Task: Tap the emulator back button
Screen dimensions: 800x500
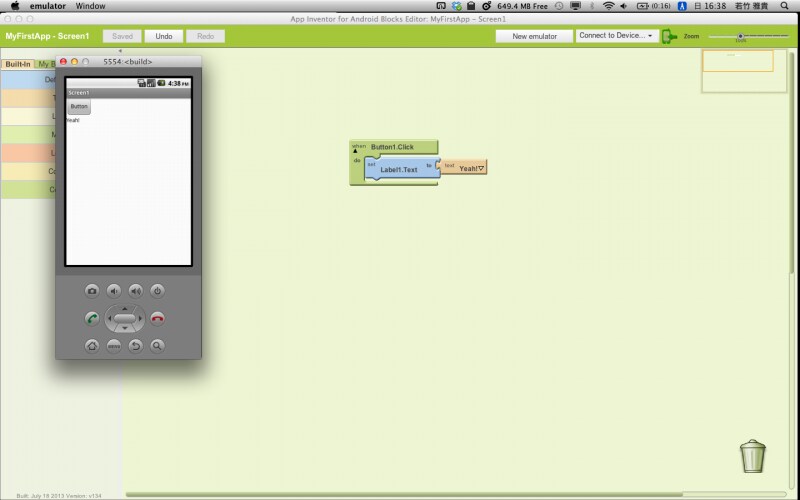Action: click(x=136, y=345)
